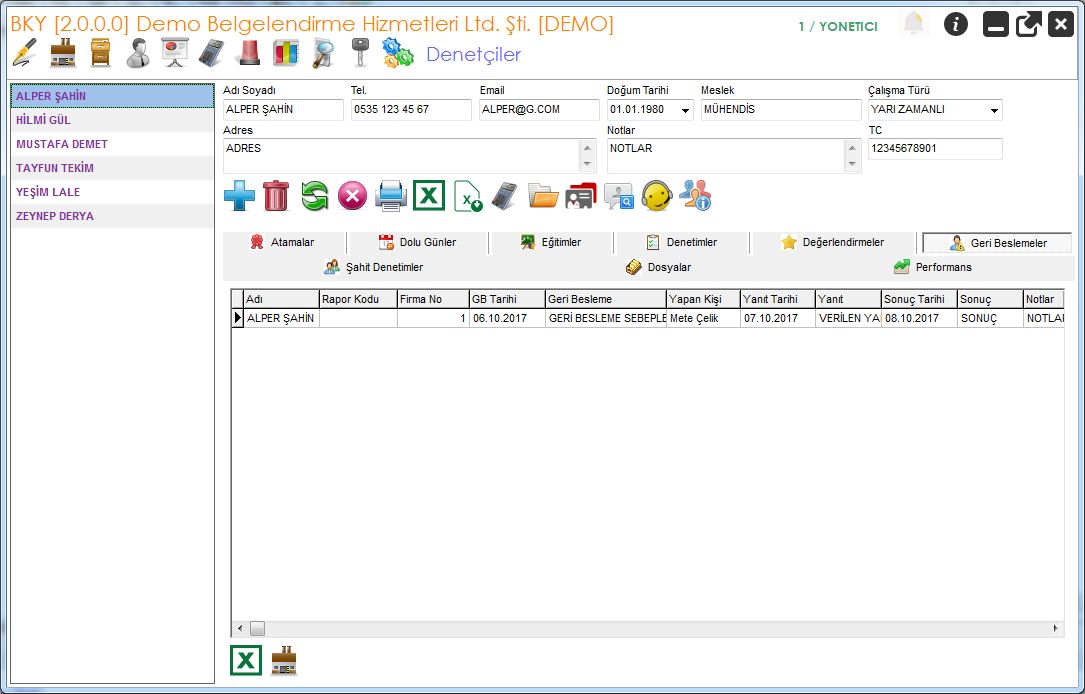
Task: Cancel with pink X circle icon
Action: point(352,196)
